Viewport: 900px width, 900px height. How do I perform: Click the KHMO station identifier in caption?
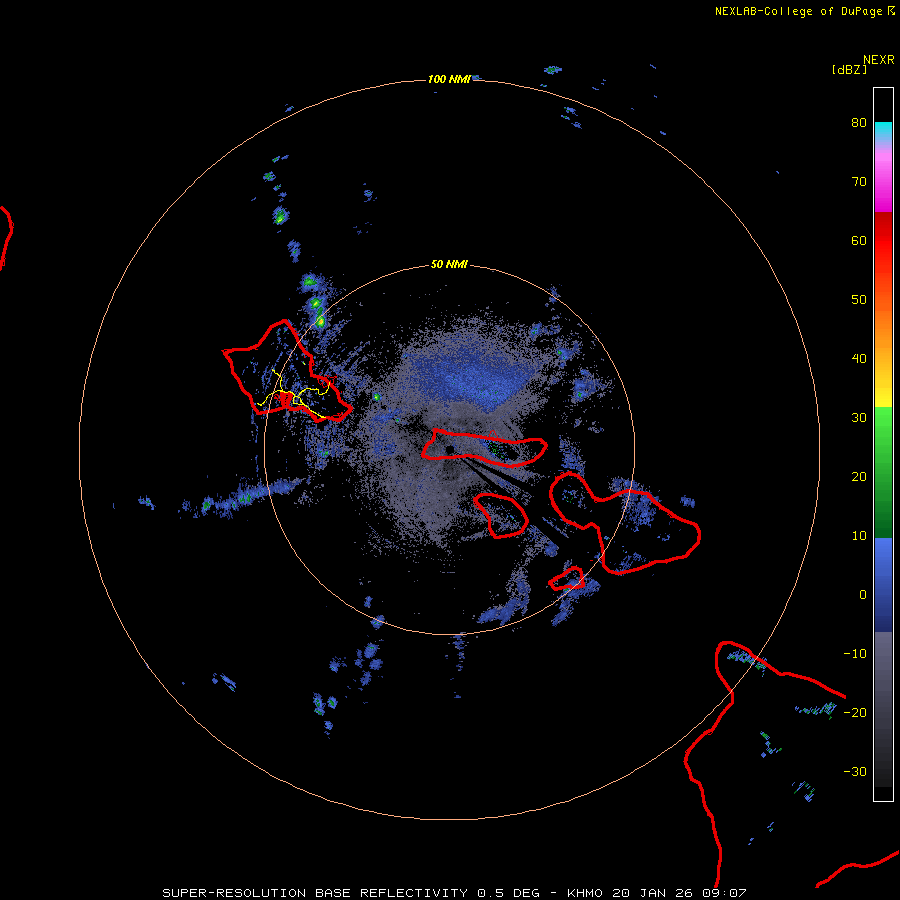click(585, 893)
